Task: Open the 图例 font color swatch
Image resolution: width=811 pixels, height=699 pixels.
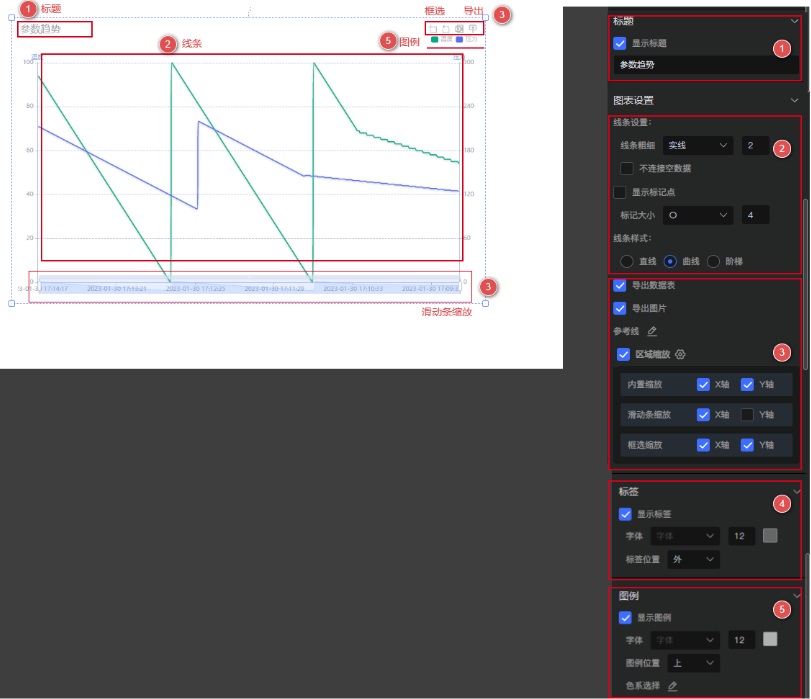Action: [770, 639]
